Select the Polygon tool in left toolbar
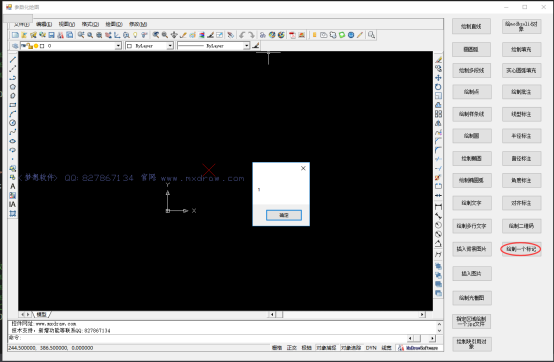The width and height of the screenshot is (554, 362). coord(13,87)
